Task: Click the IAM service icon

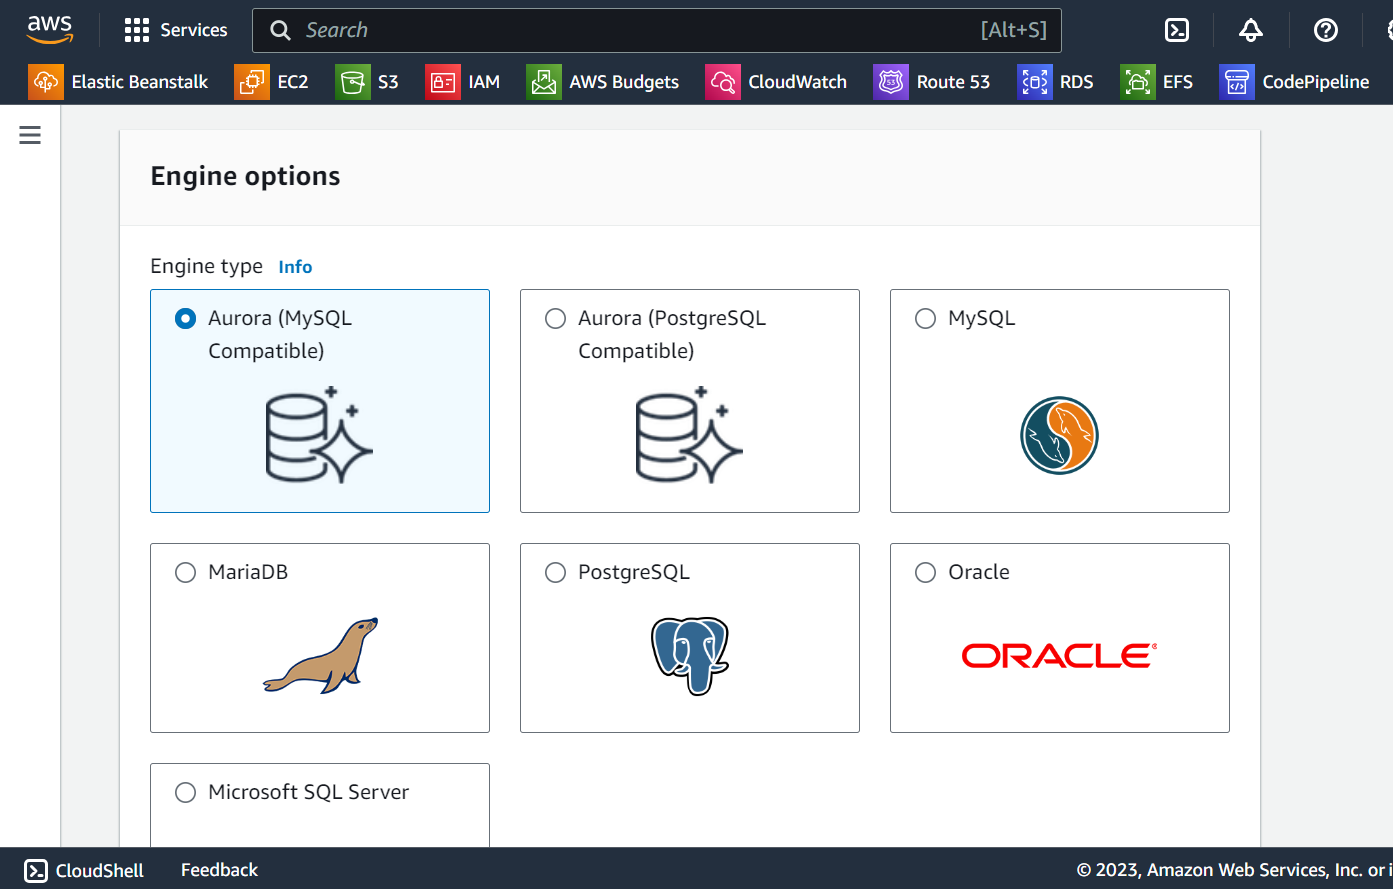Action: [x=443, y=82]
